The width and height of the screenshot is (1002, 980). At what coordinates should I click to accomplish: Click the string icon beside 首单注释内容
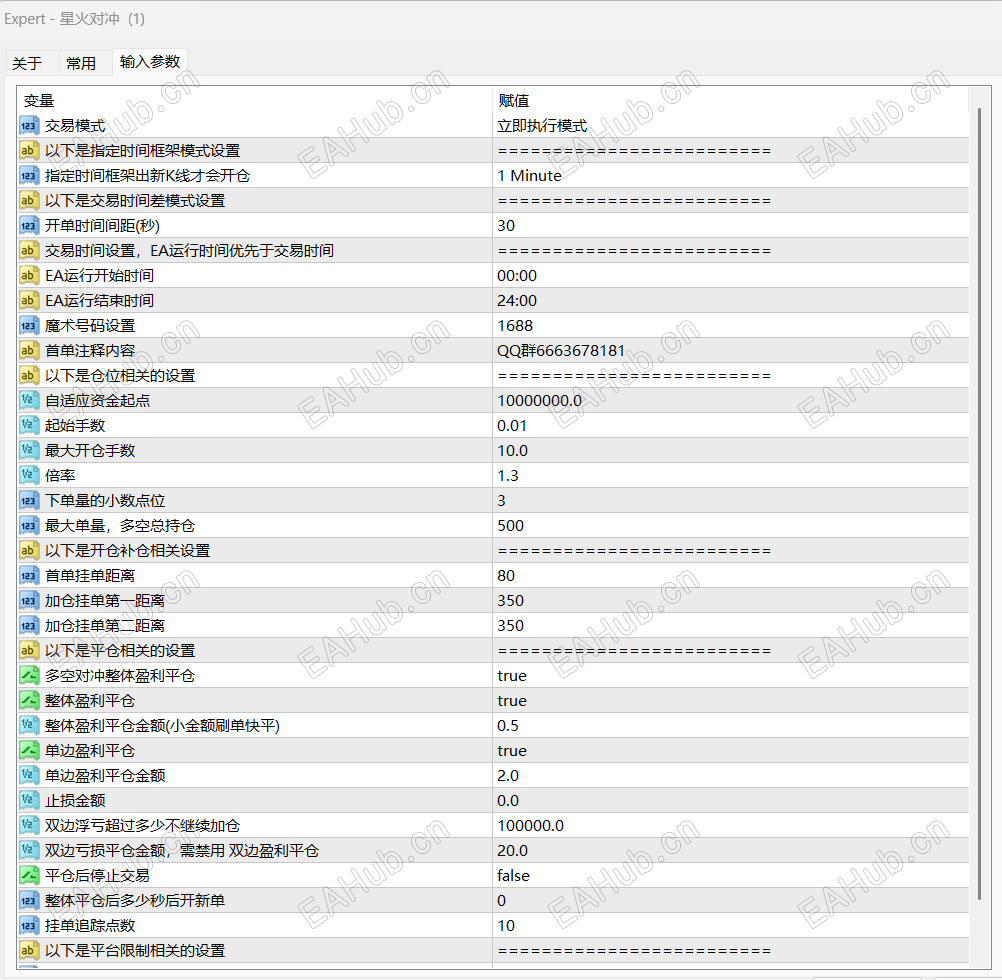(29, 351)
